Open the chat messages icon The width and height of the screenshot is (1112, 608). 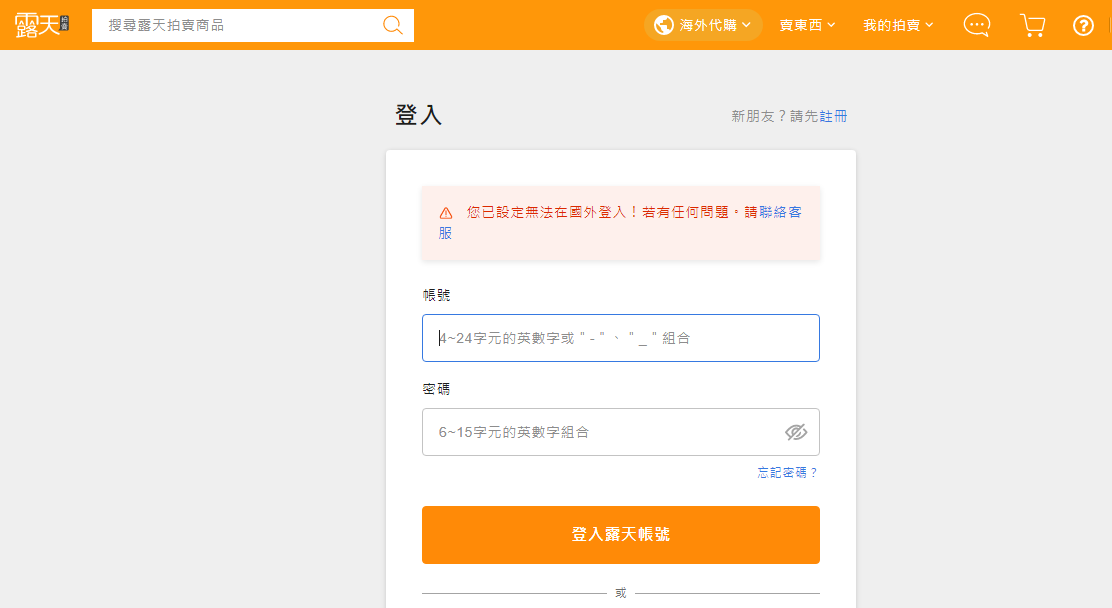977,25
